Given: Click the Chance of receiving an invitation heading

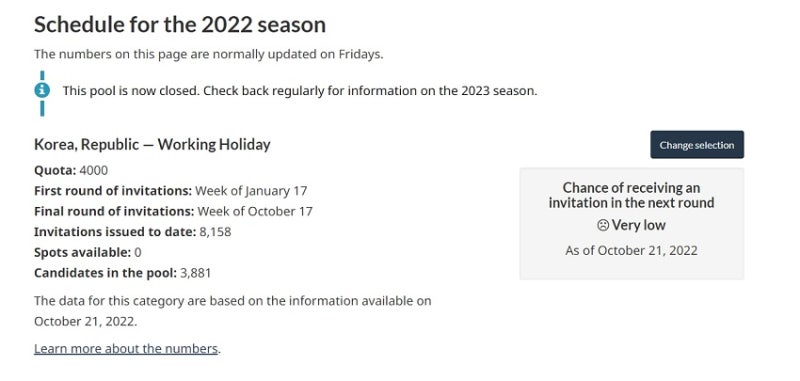Looking at the screenshot, I should 631,195.
